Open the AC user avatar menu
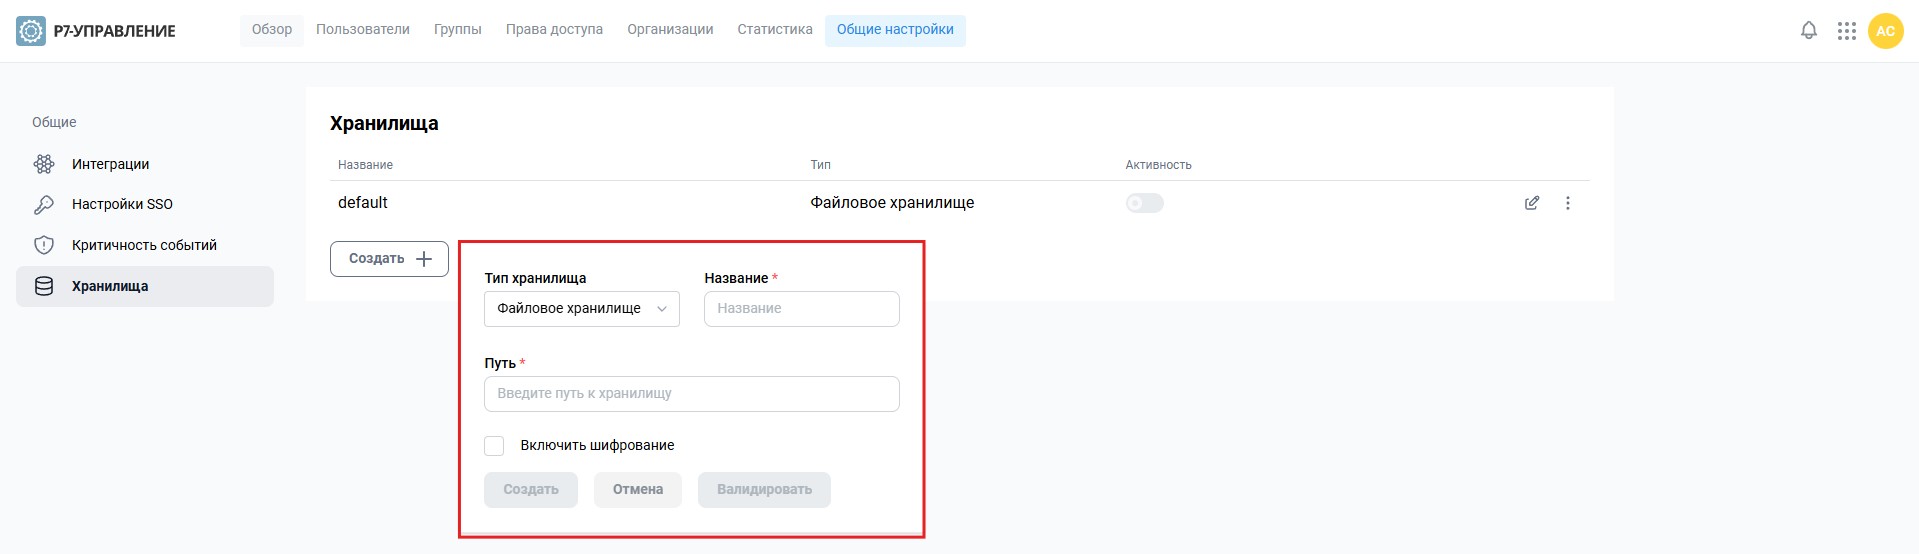 tap(1885, 31)
